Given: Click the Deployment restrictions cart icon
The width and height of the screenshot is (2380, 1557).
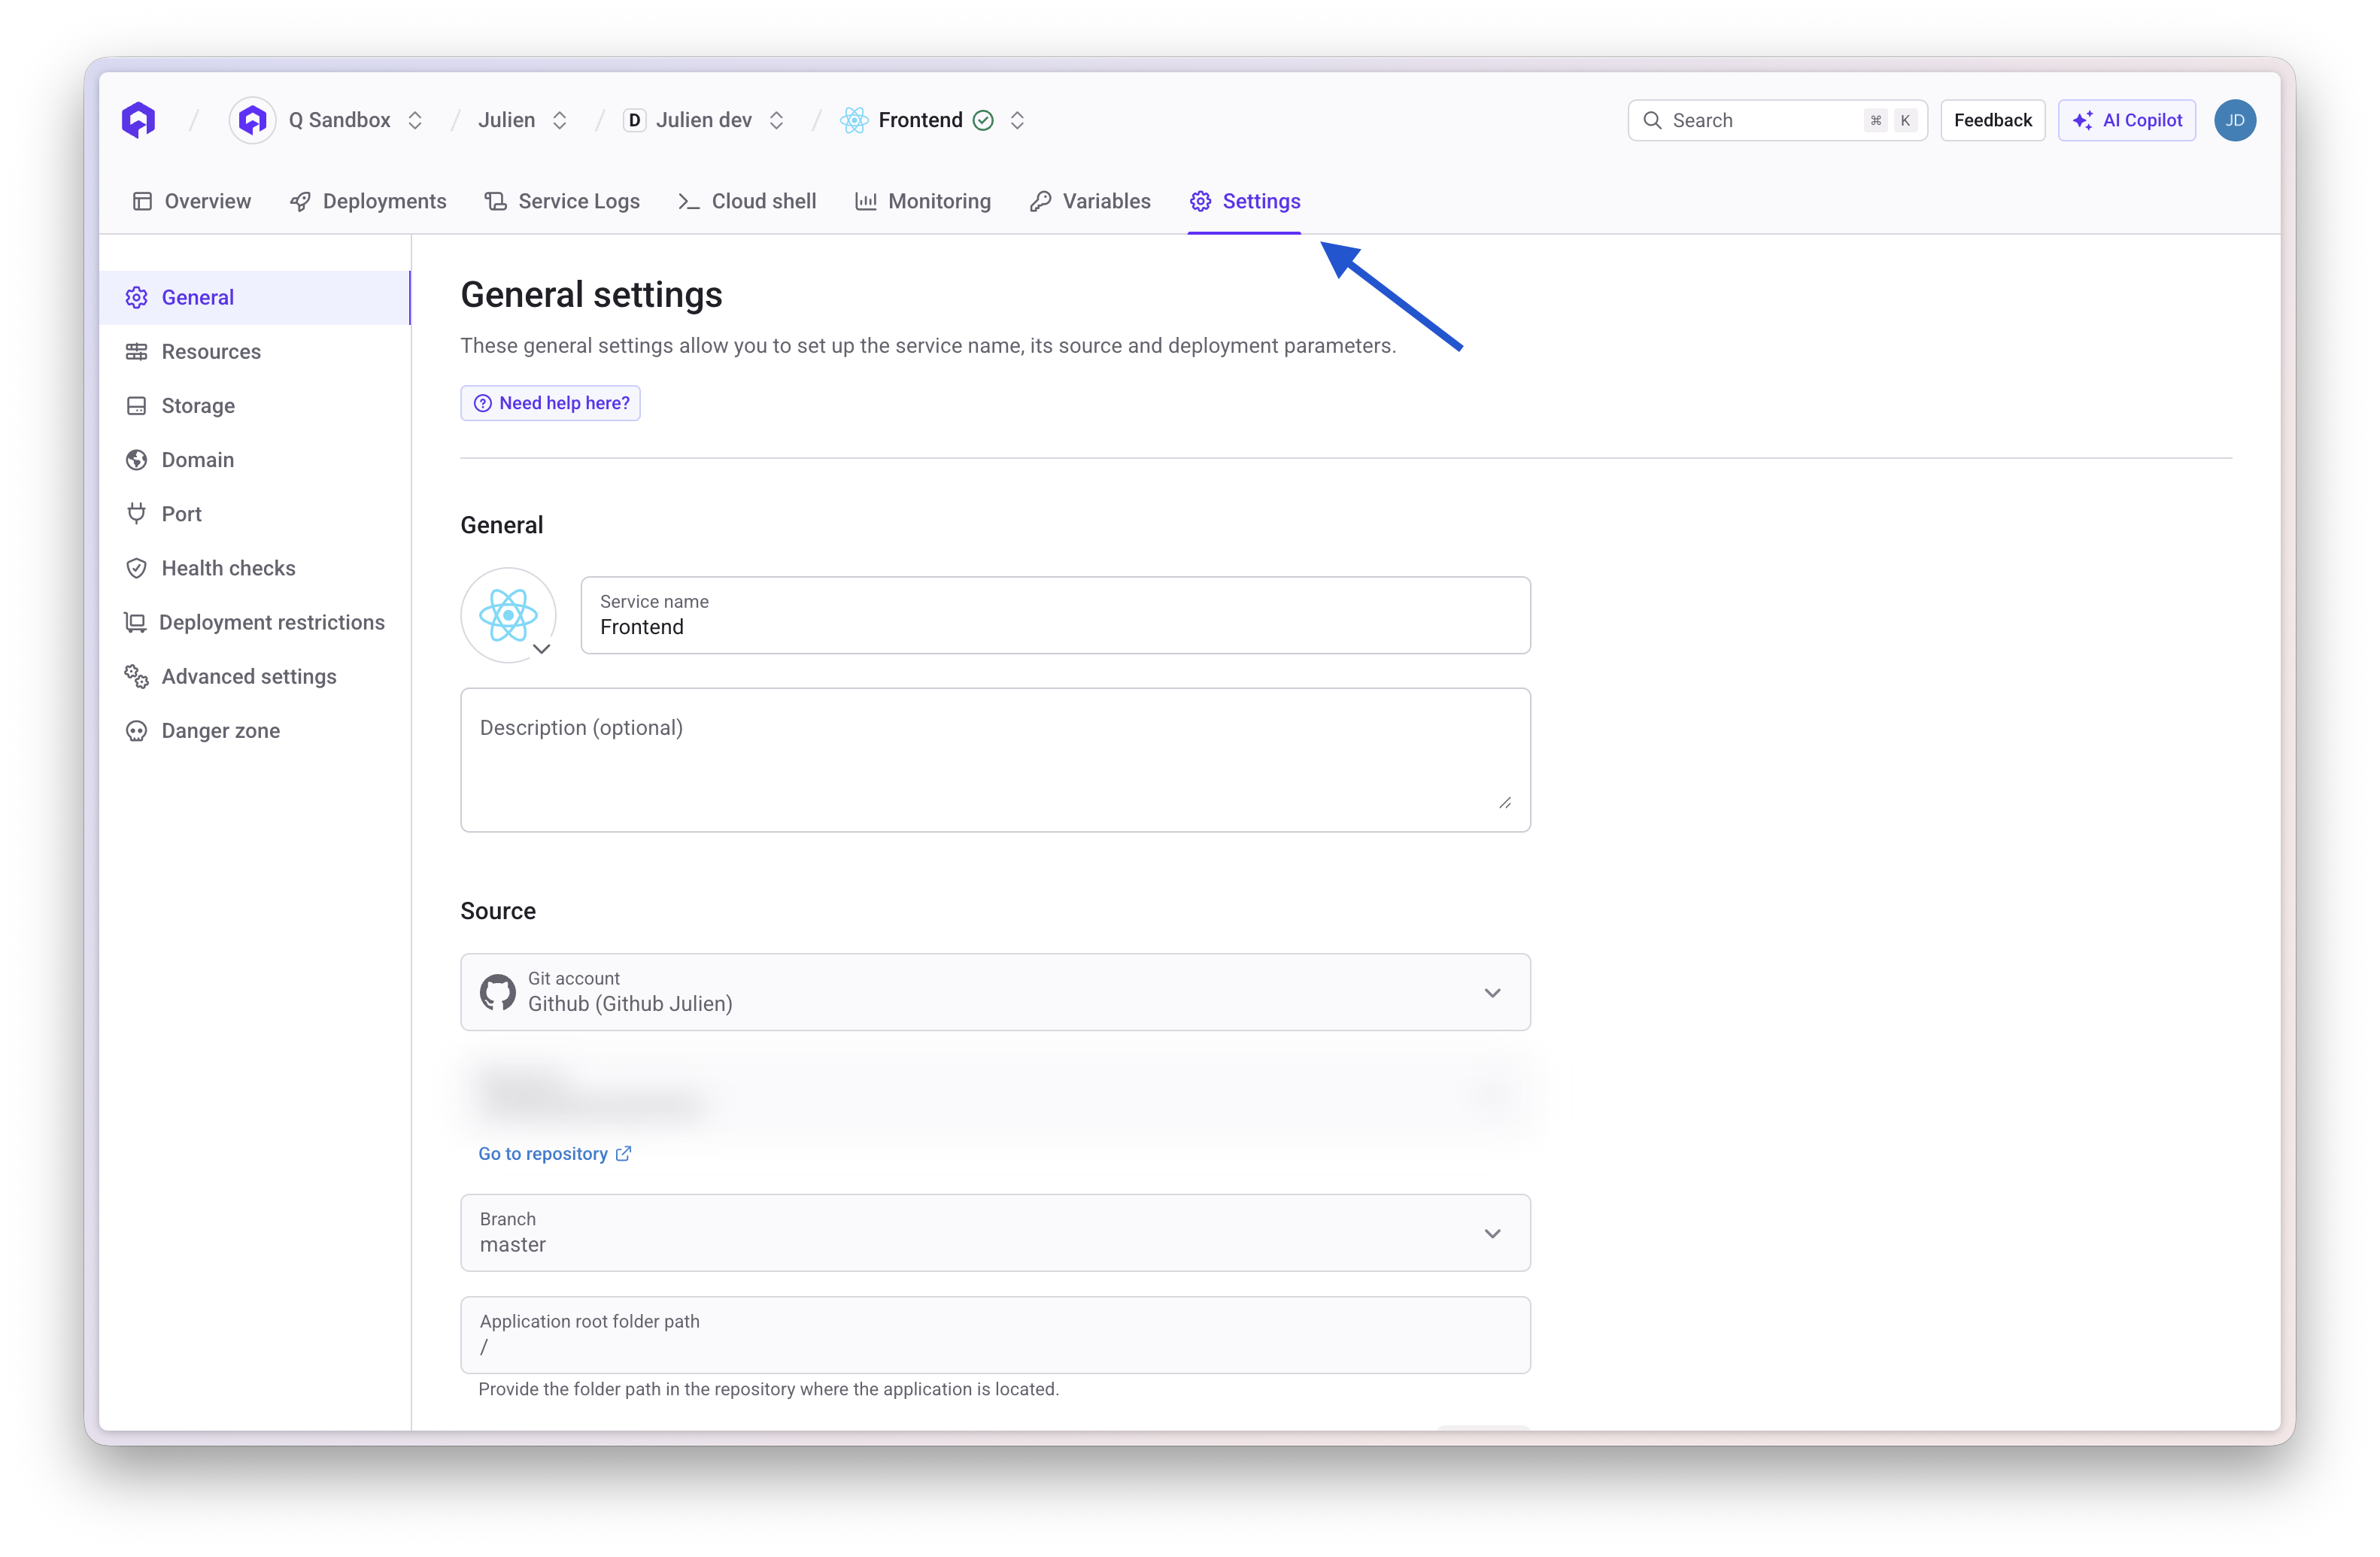Looking at the screenshot, I should click(x=135, y=622).
